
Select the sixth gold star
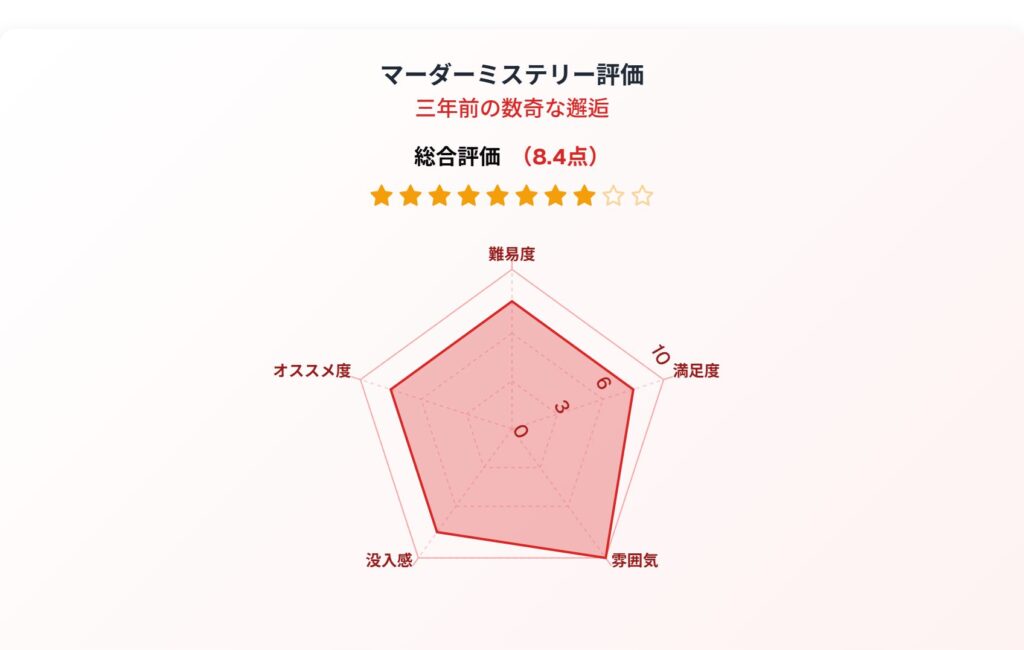526,195
